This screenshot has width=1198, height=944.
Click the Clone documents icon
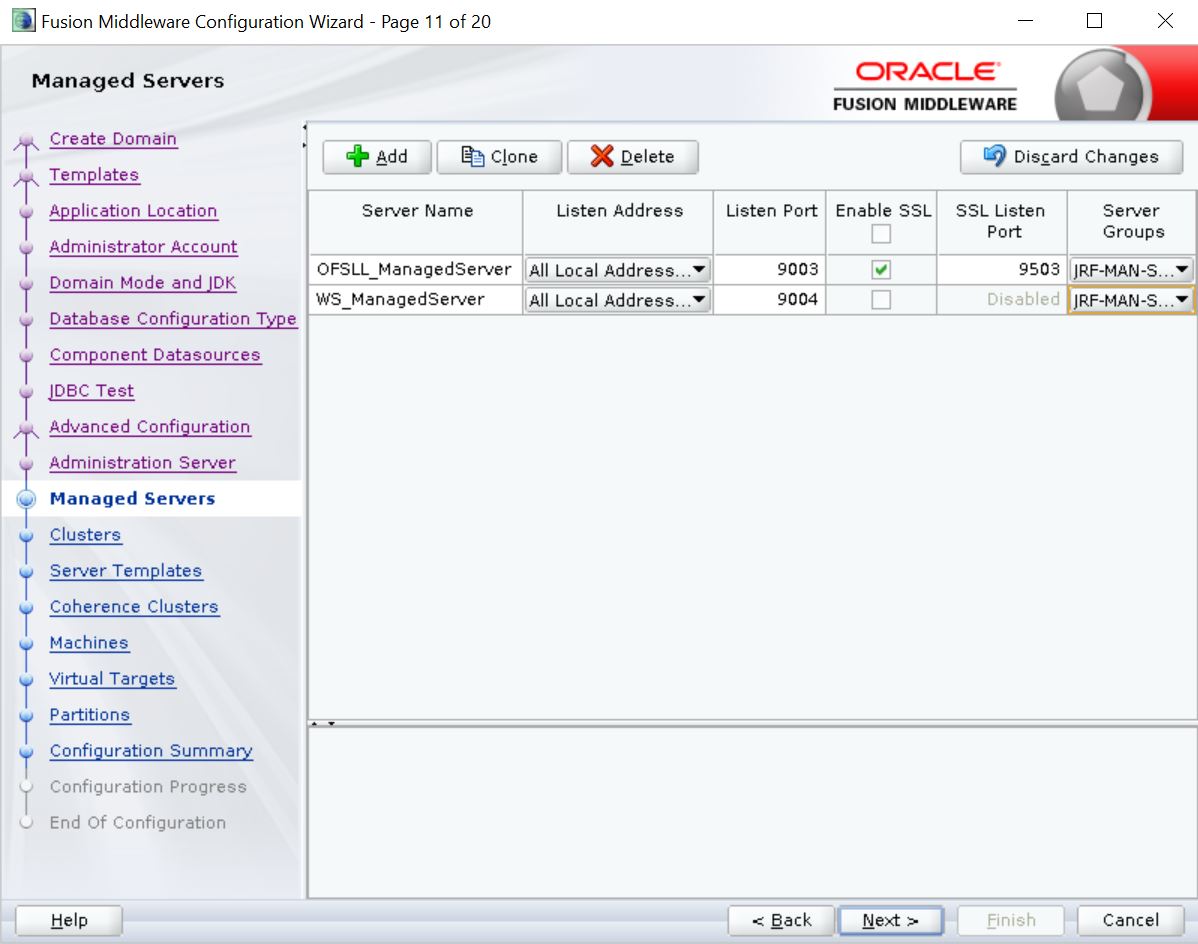click(472, 157)
